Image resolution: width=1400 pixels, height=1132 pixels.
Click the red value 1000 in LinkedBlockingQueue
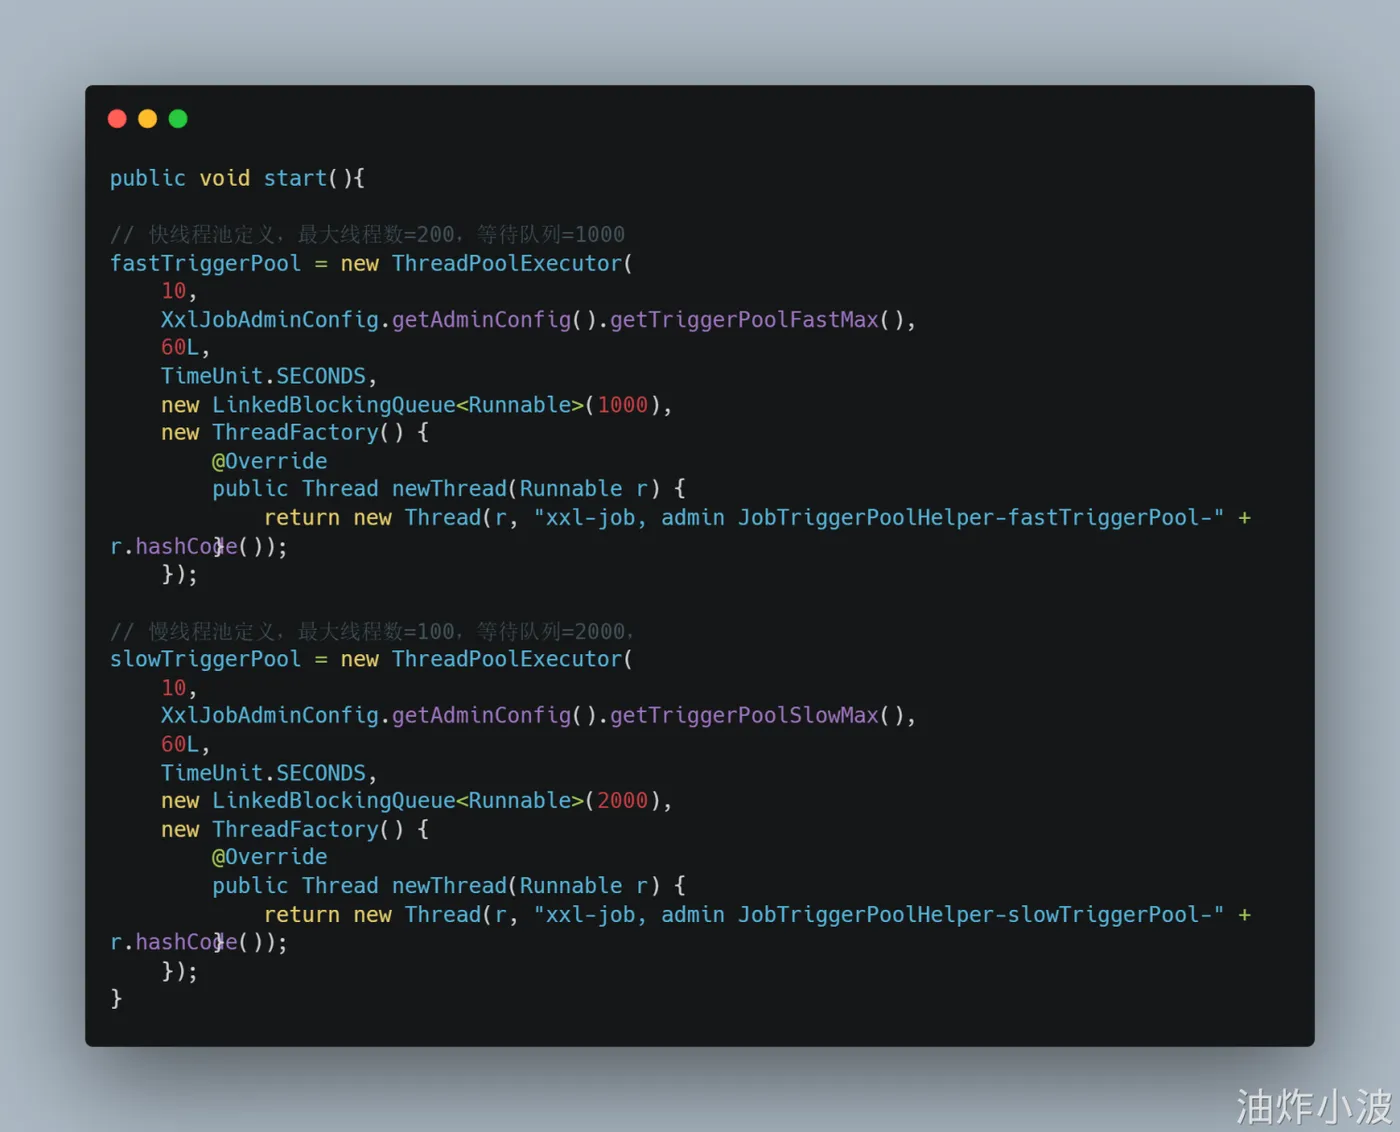click(623, 405)
